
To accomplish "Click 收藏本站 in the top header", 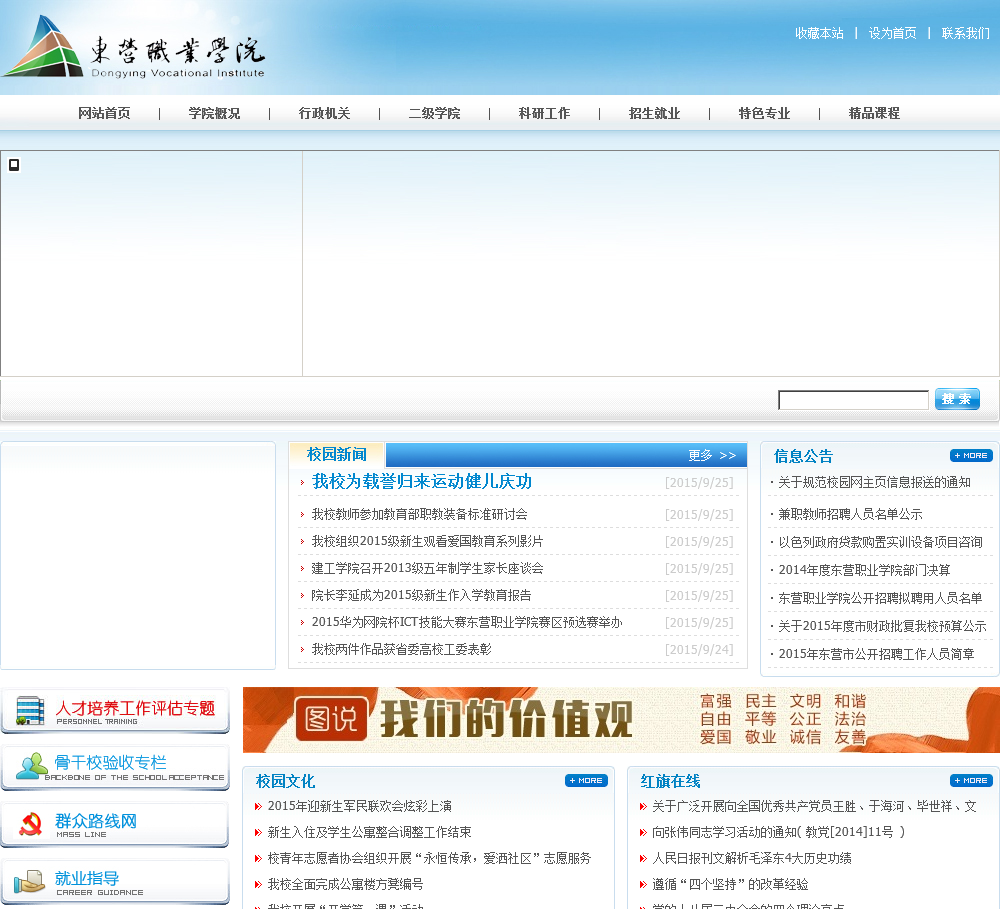I will [819, 33].
